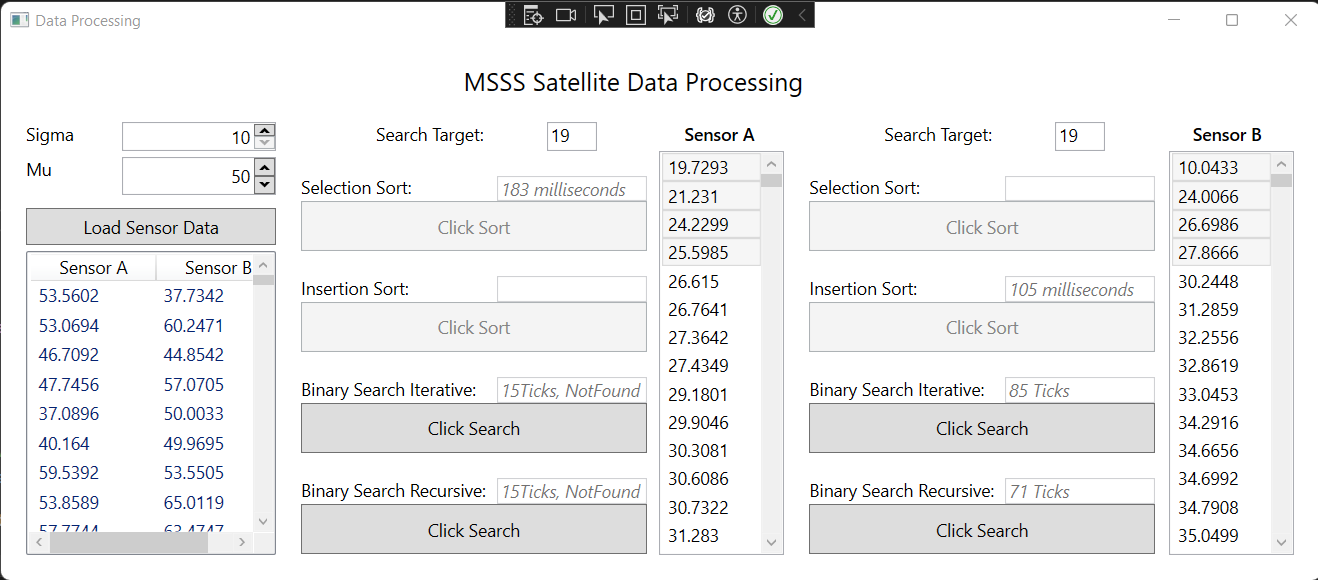Click Search under Binary Search Iterative for Sensor A
The width and height of the screenshot is (1318, 580).
pos(473,428)
